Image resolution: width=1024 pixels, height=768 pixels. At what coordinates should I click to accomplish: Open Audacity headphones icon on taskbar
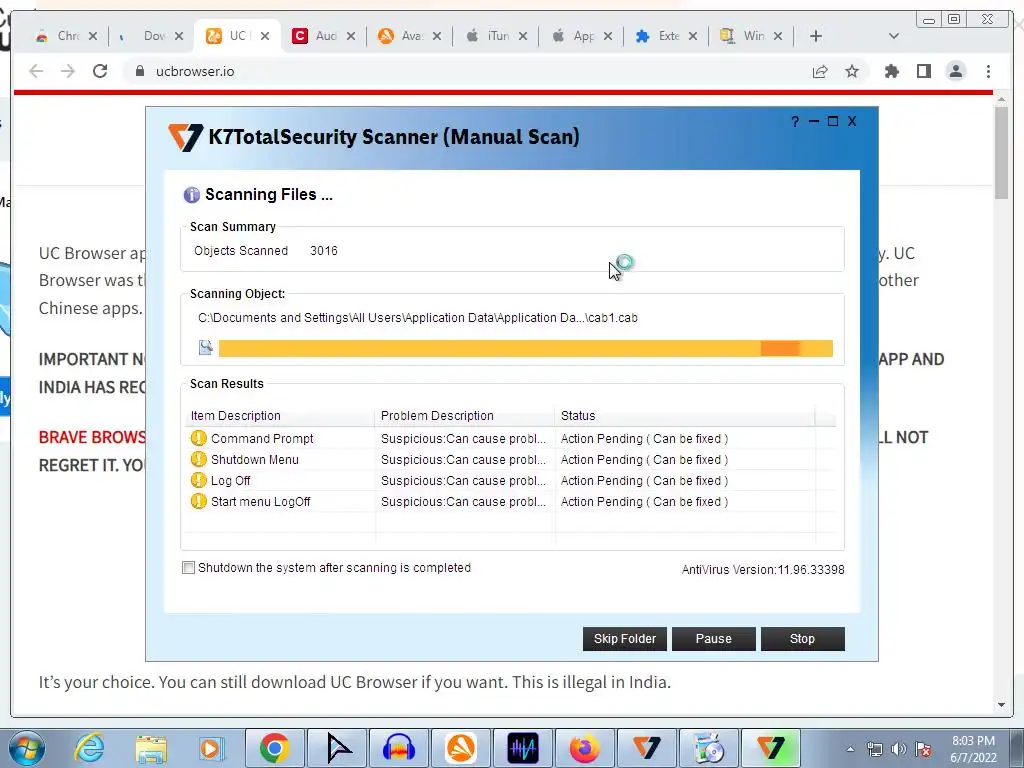[x=399, y=748]
